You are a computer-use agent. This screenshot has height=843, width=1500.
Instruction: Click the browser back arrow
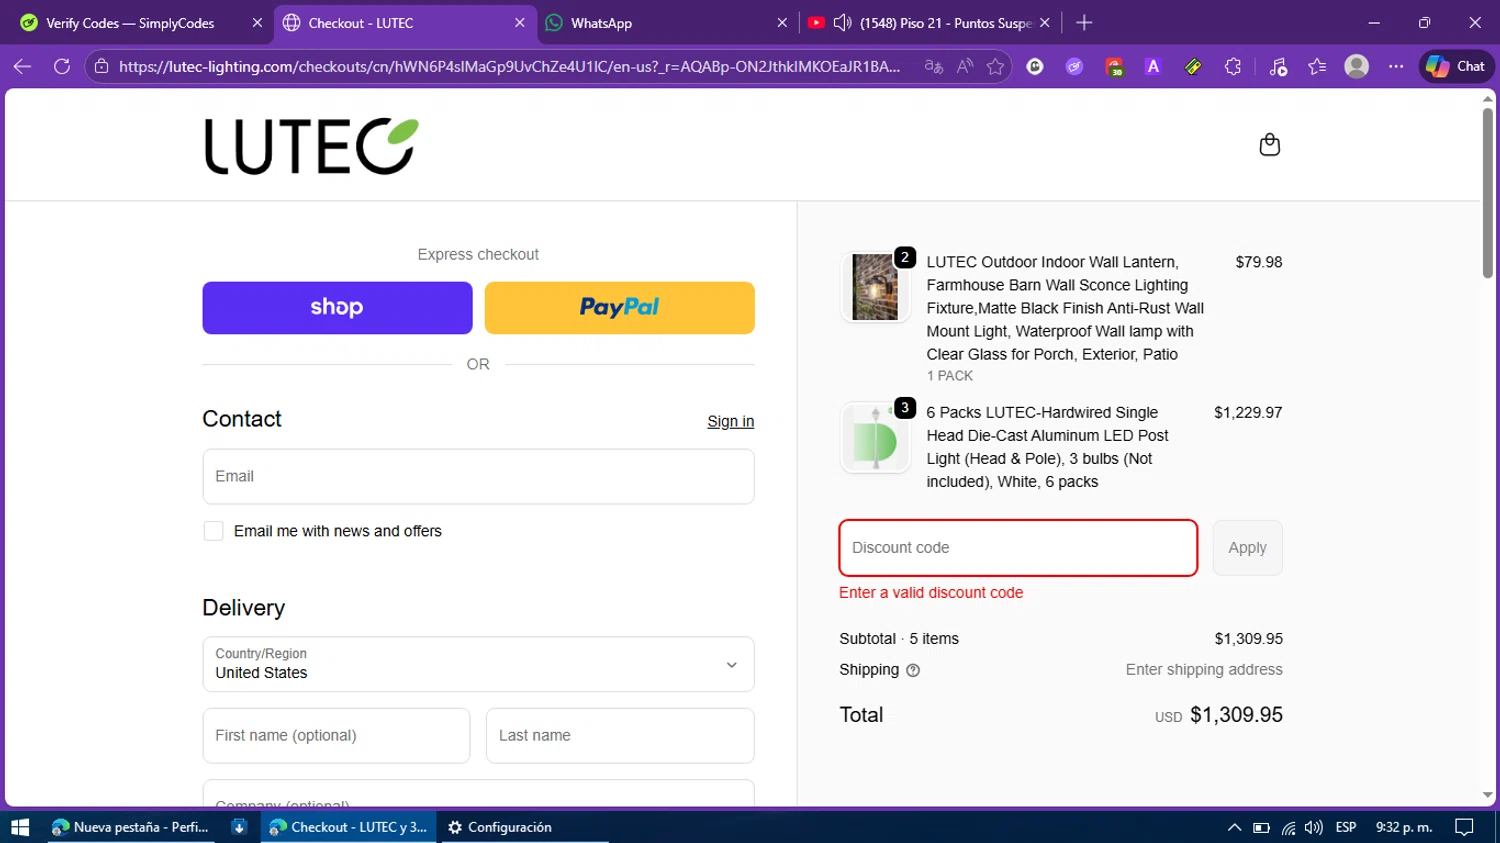point(22,66)
